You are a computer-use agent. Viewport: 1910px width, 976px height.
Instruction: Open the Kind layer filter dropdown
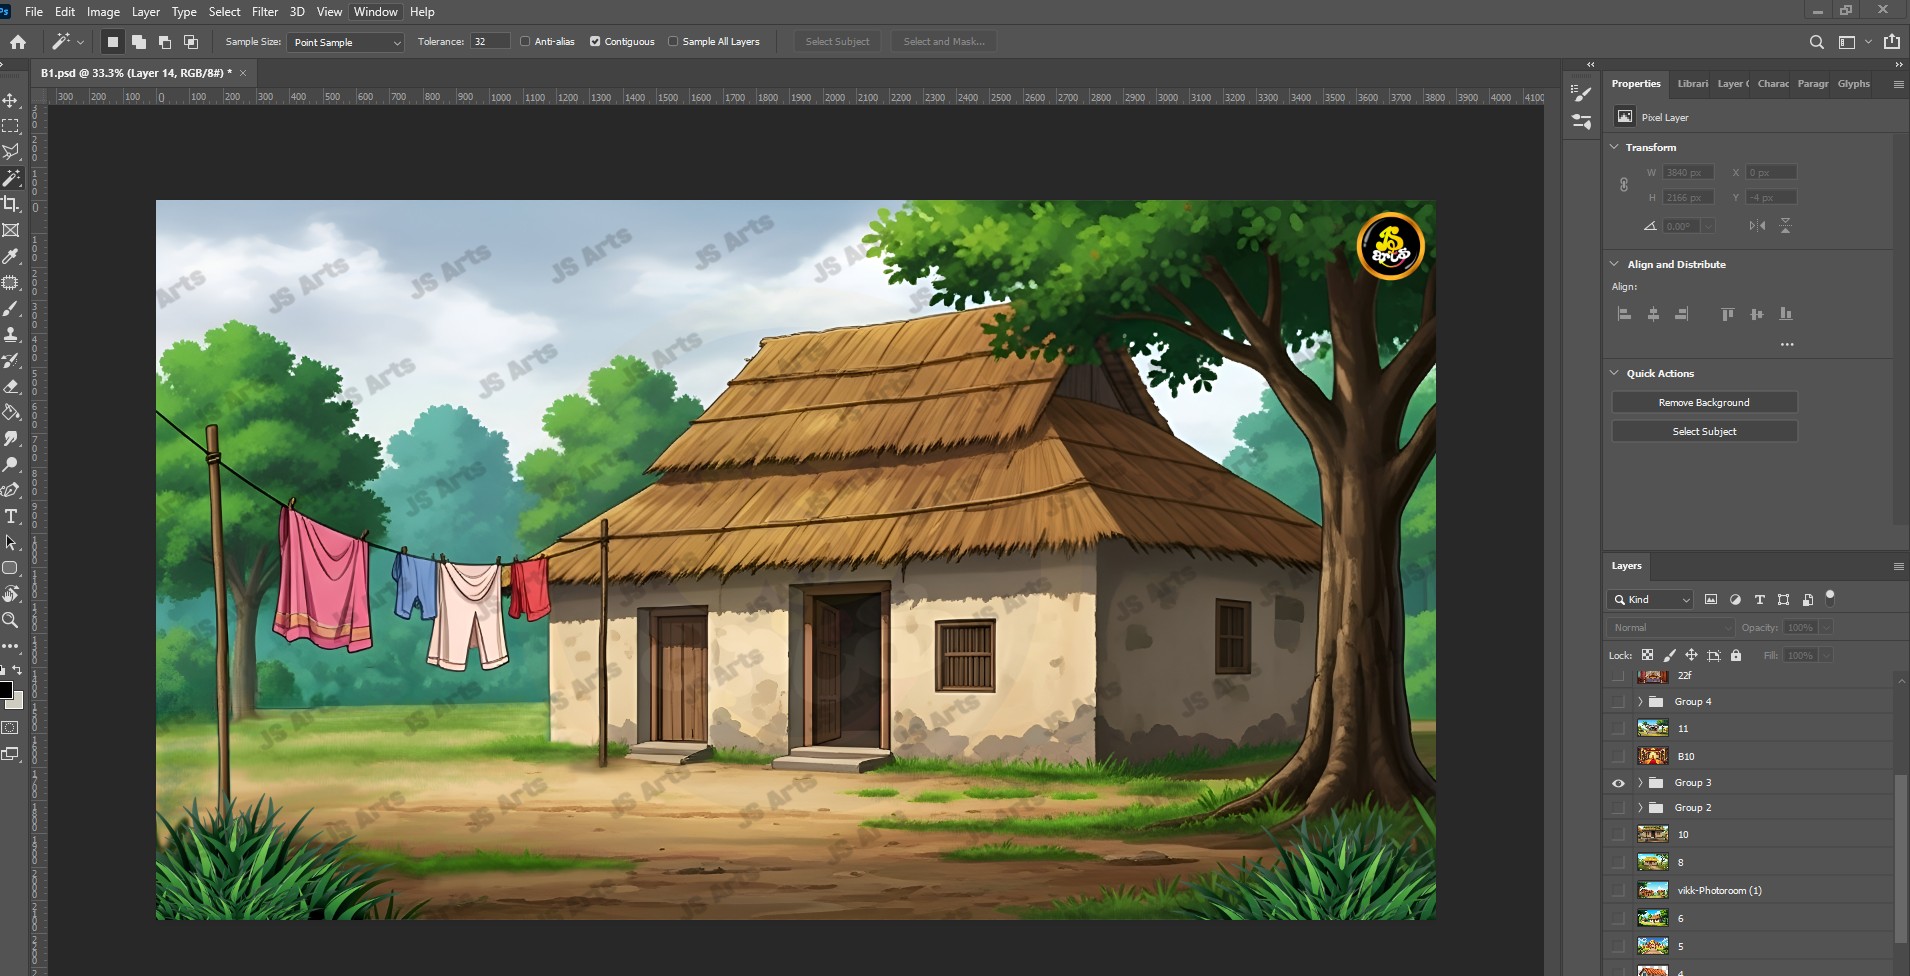(1650, 599)
